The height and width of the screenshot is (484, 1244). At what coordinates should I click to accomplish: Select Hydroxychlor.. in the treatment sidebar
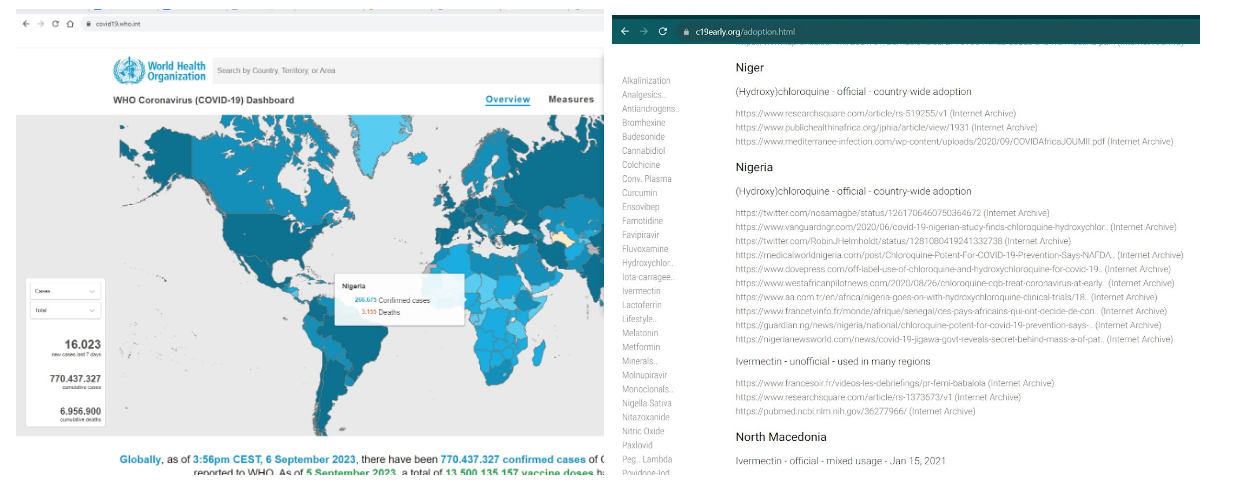tap(648, 263)
